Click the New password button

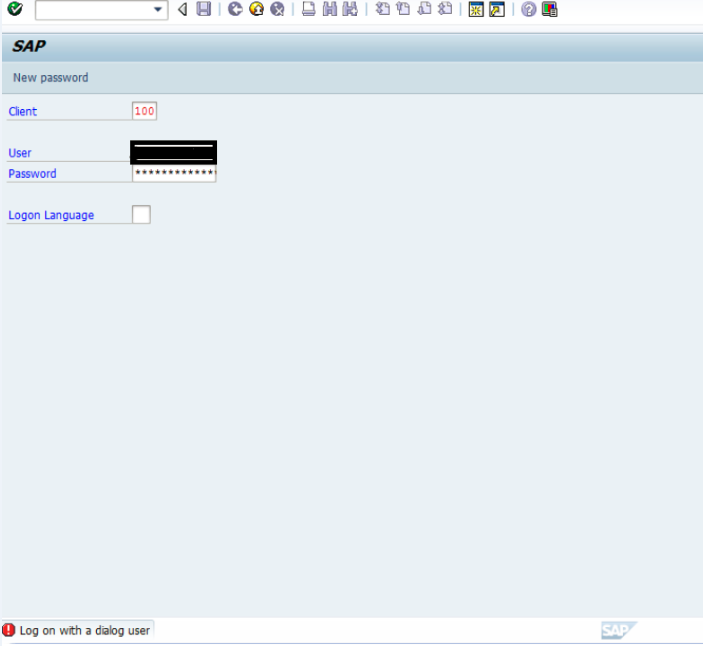(x=51, y=78)
